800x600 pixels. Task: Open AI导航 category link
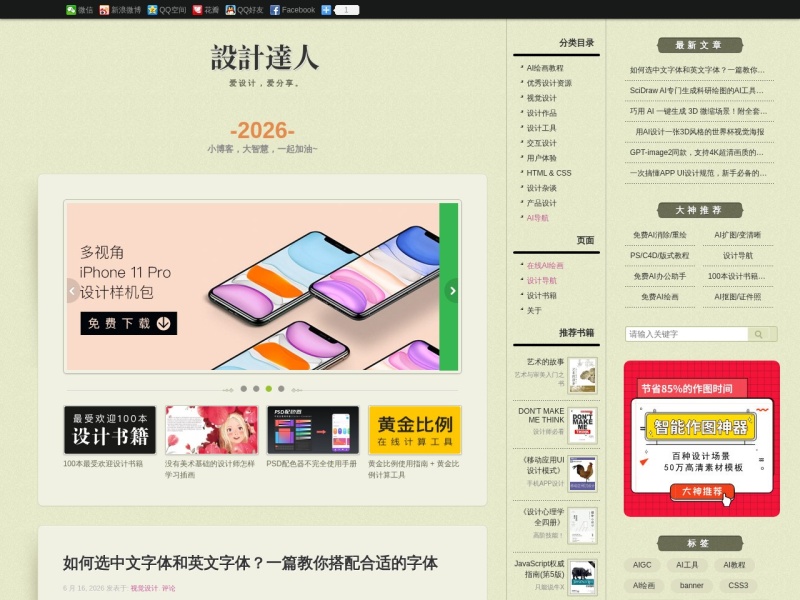point(537,218)
